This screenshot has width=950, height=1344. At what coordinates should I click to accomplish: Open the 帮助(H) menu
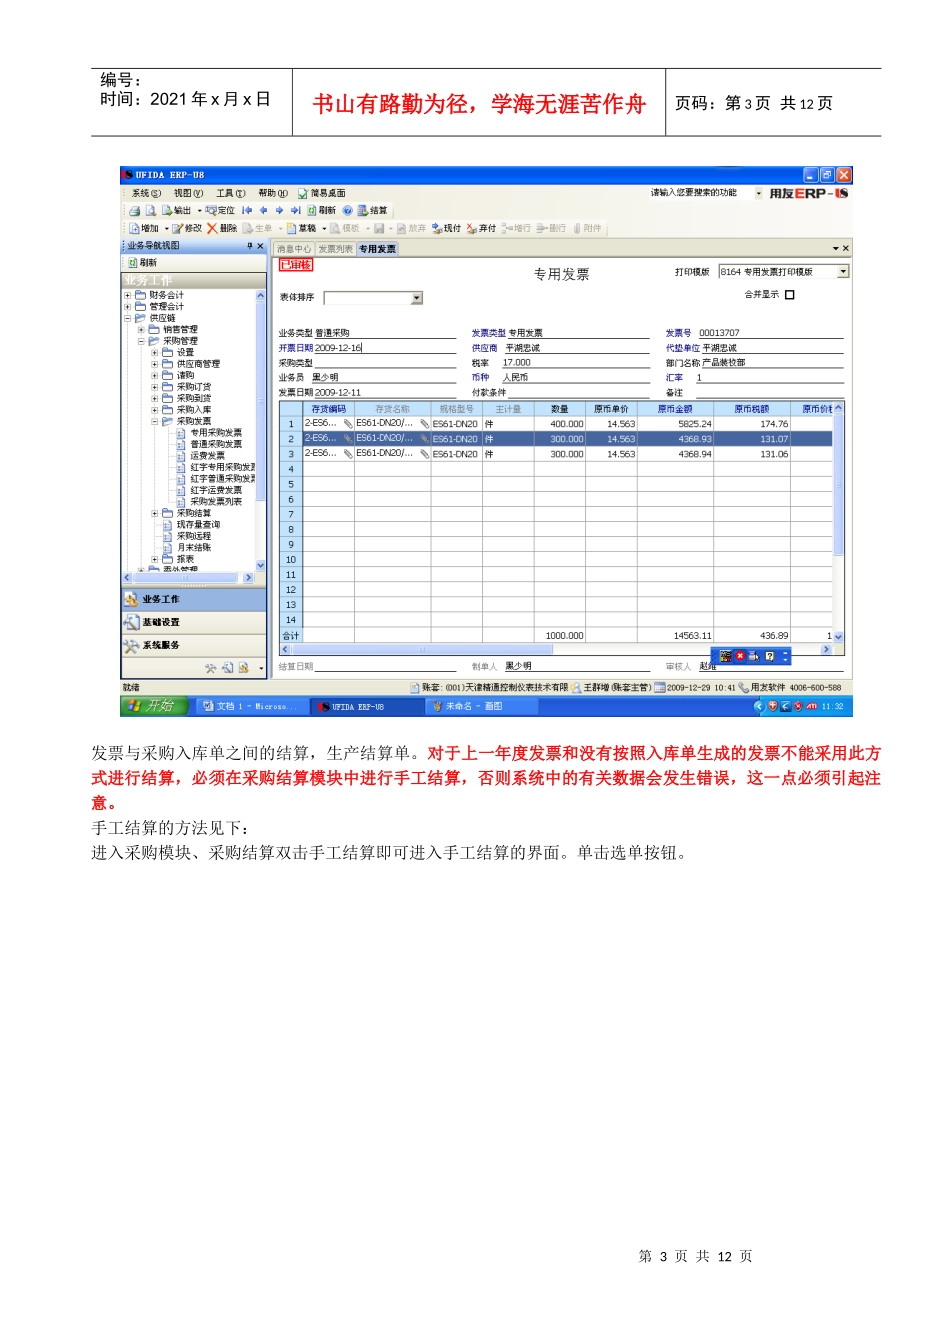[273, 194]
